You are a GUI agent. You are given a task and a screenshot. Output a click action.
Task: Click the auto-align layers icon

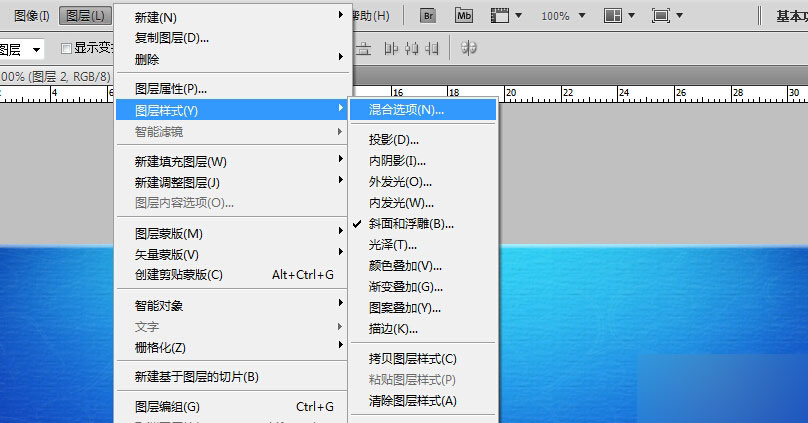[x=468, y=48]
